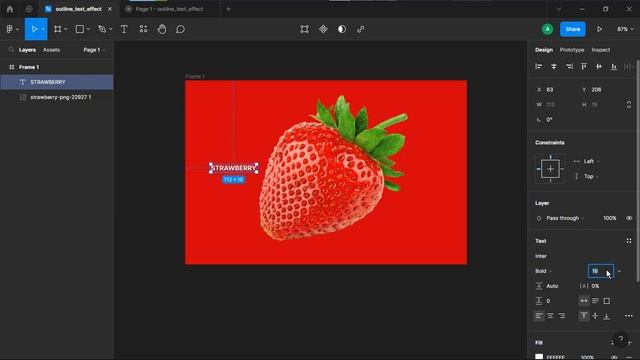Set text resizing to Fixed size
Image resolution: width=640 pixels, height=360 pixels.
click(607, 301)
